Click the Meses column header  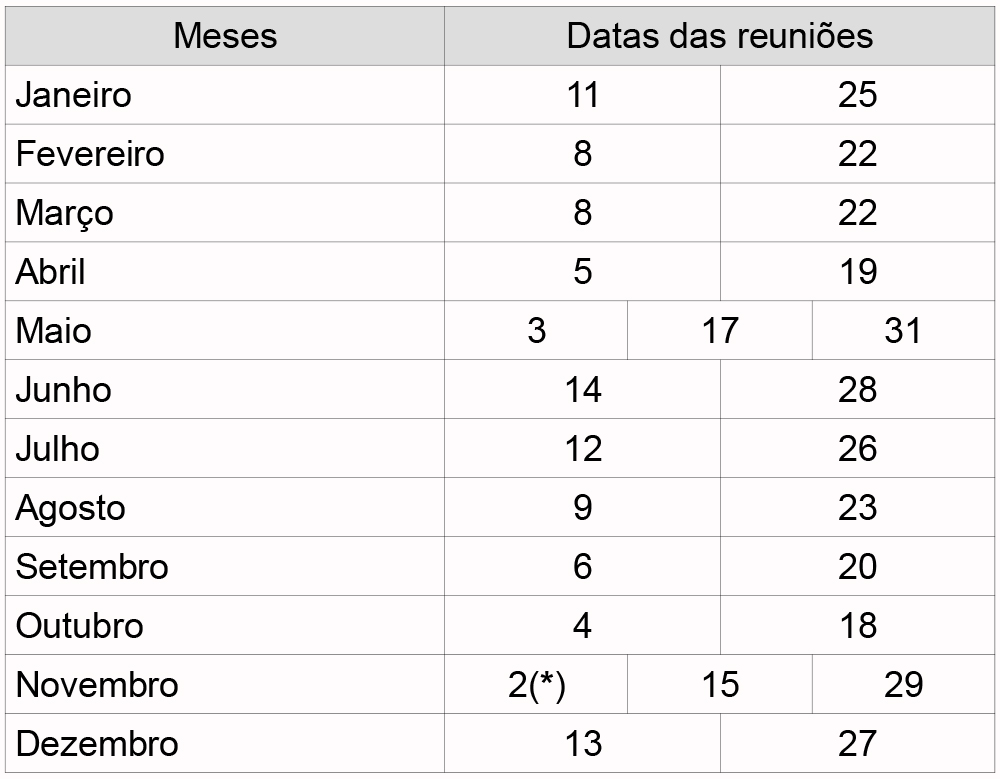pos(225,36)
